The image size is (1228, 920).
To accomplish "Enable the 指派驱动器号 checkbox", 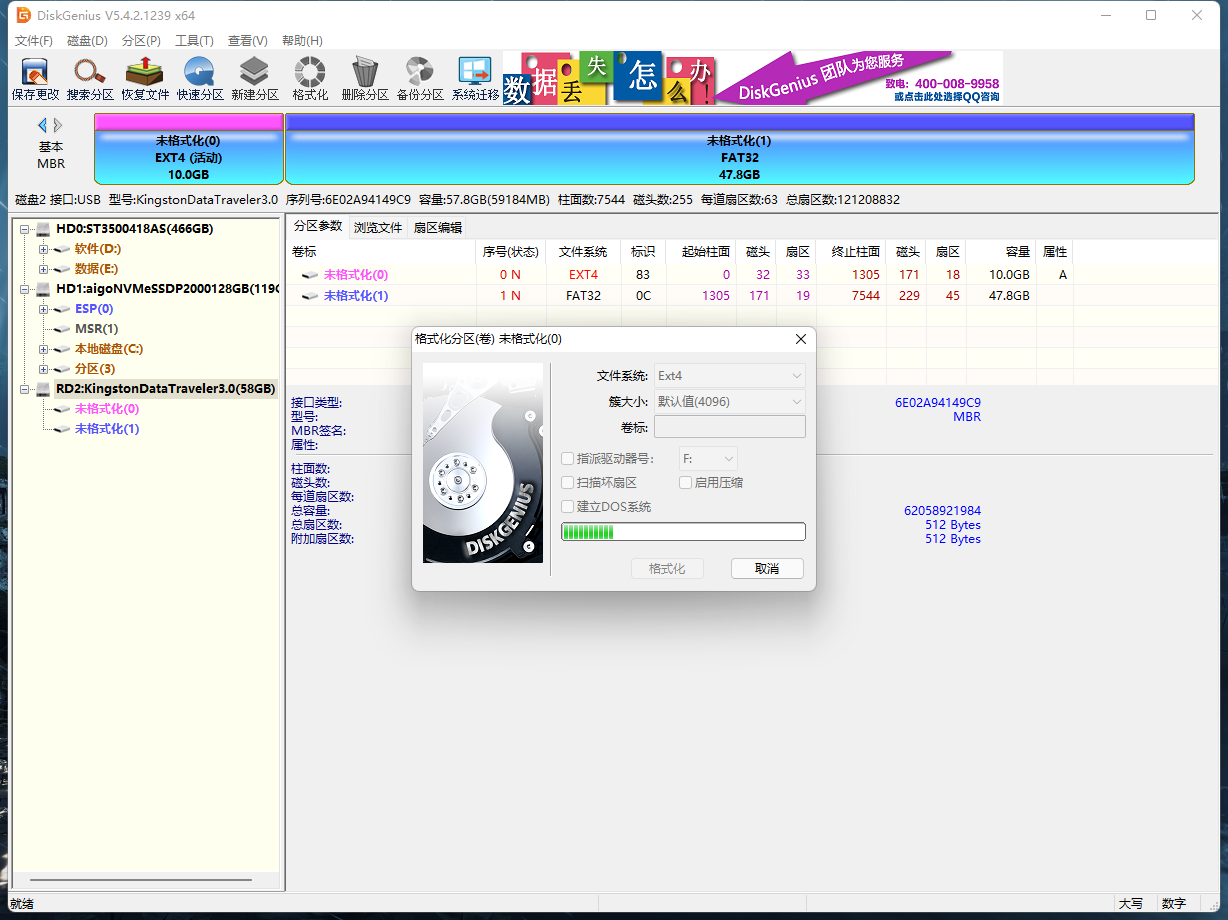I will coord(568,459).
